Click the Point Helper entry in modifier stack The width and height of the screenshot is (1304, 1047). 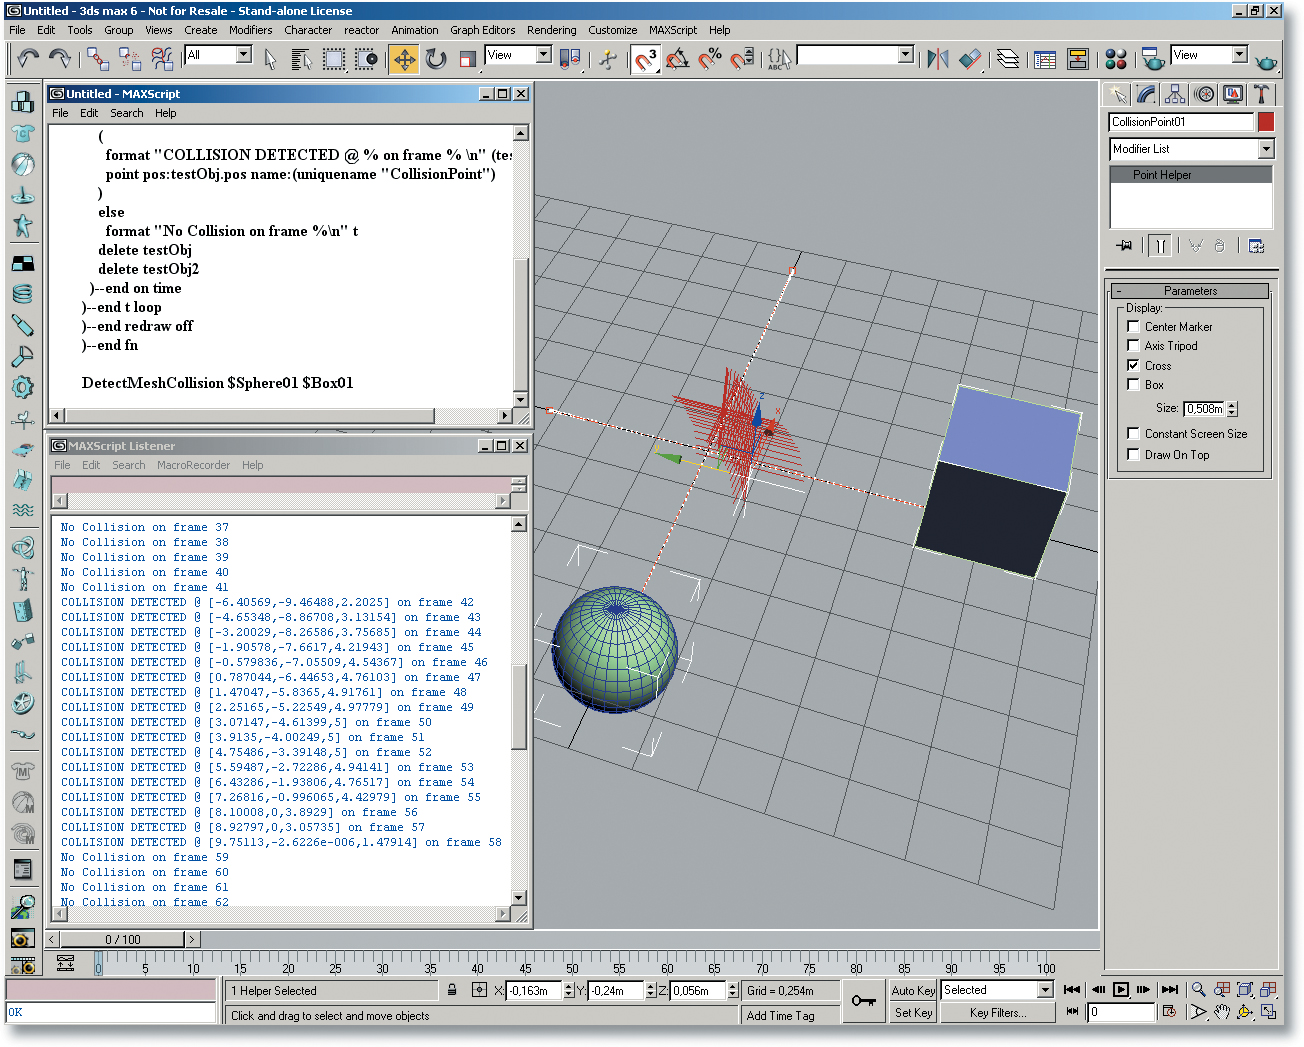(1191, 175)
